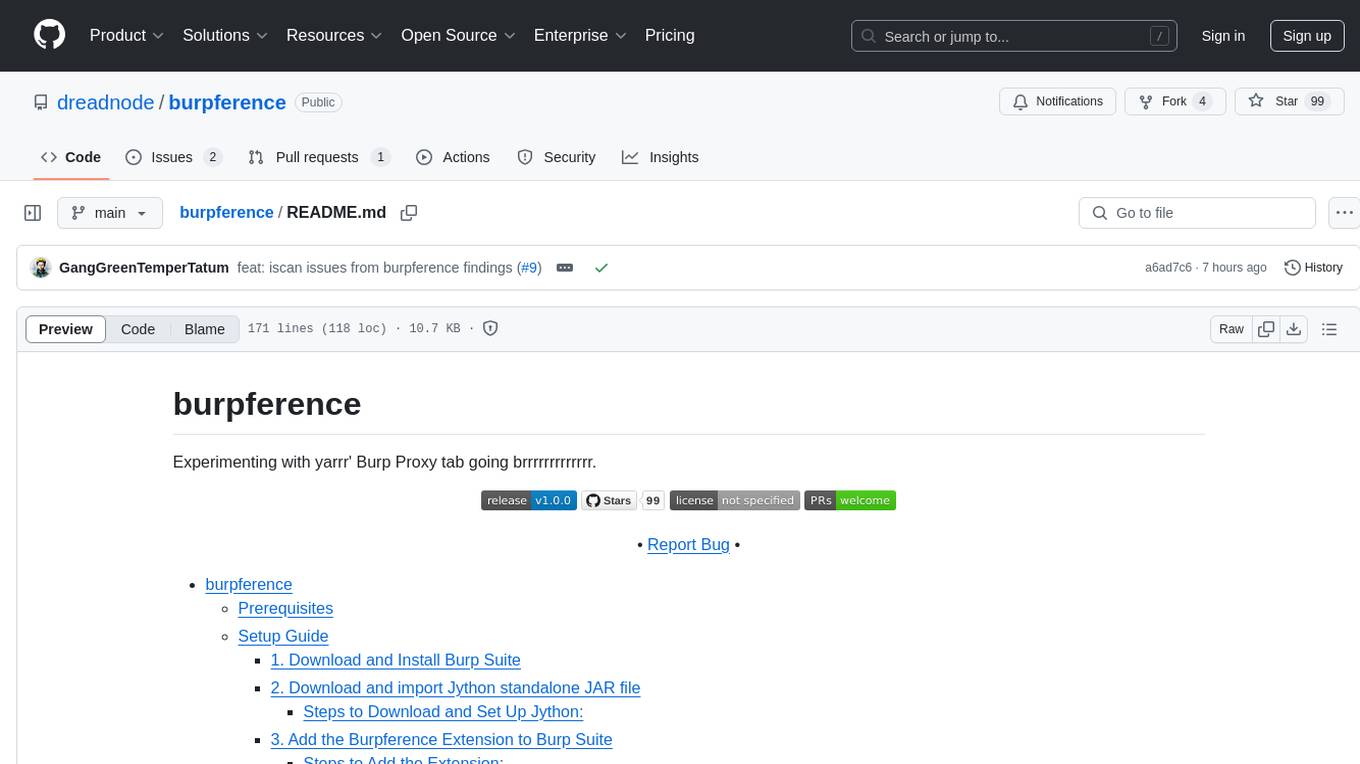Jump to Download and Install Burp Suite

pyautogui.click(x=395, y=661)
